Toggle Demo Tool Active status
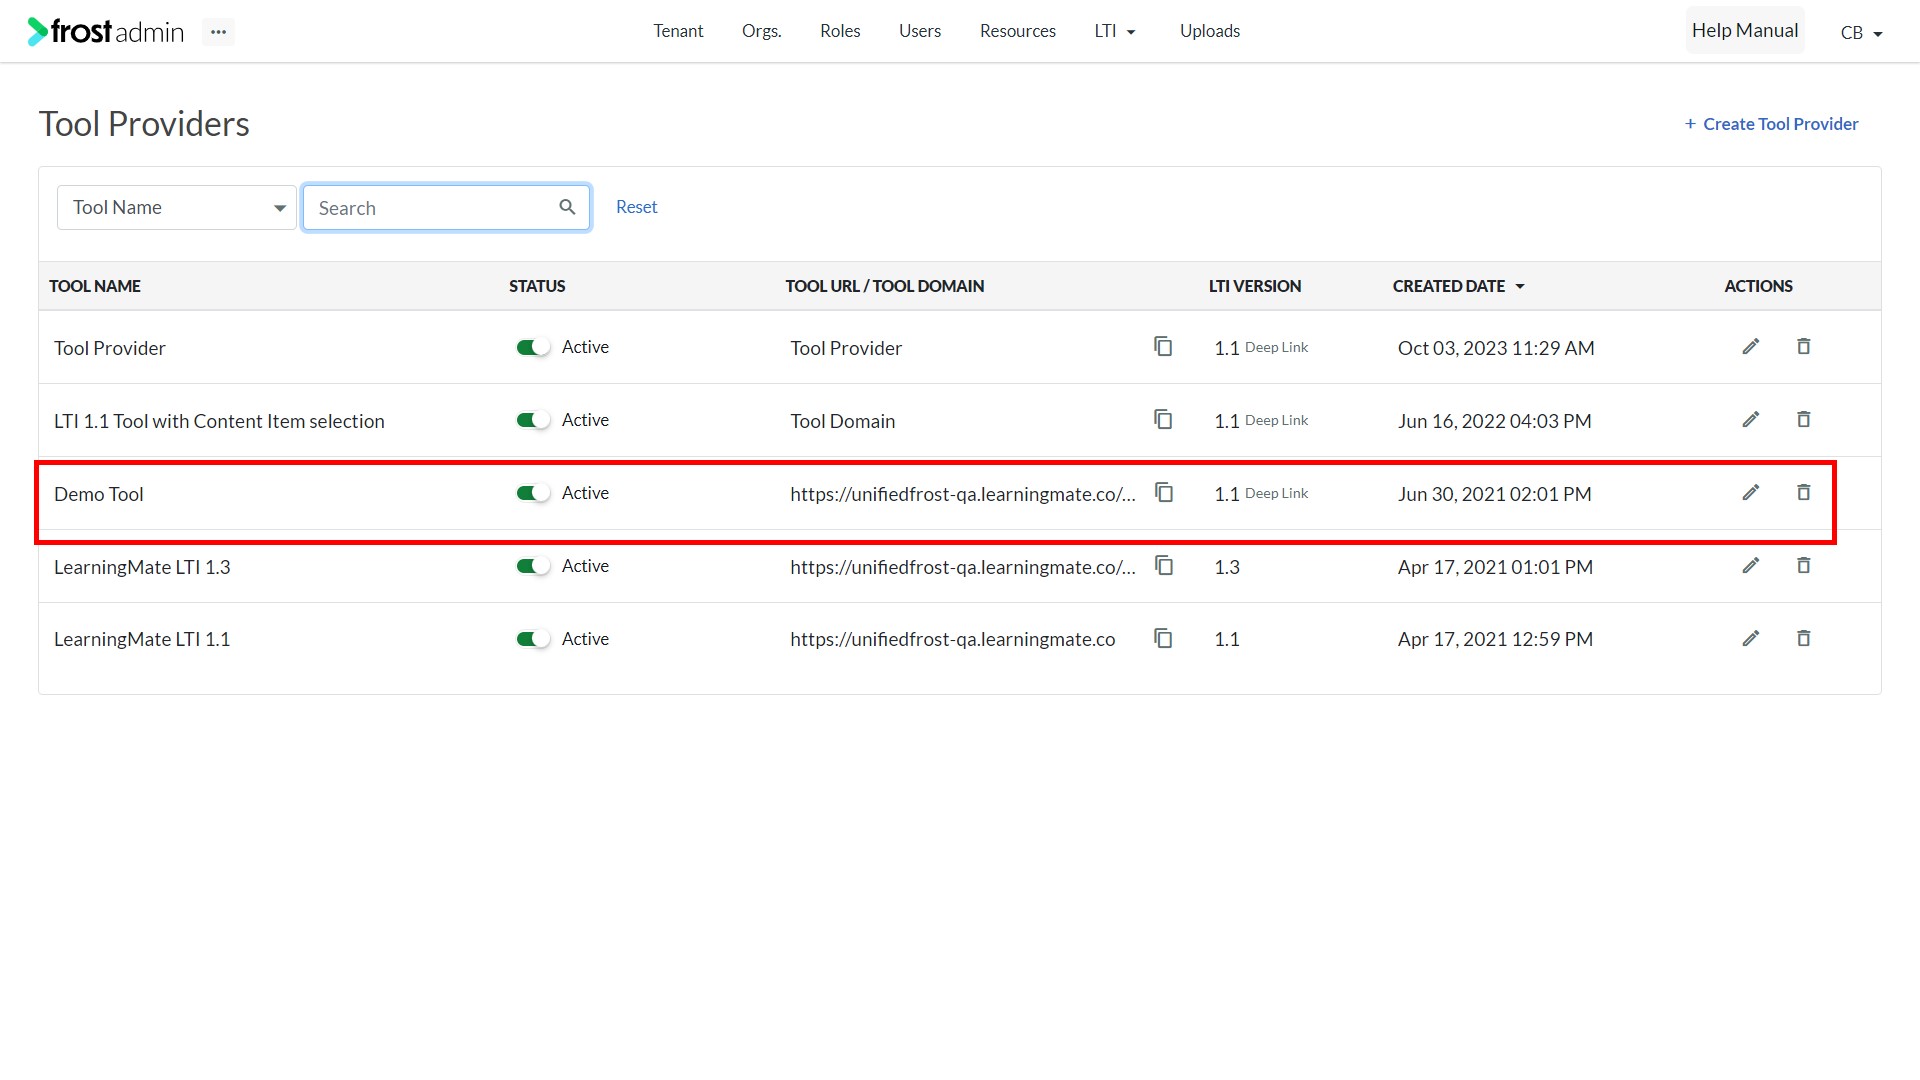Image resolution: width=1920 pixels, height=1080 pixels. coord(533,493)
